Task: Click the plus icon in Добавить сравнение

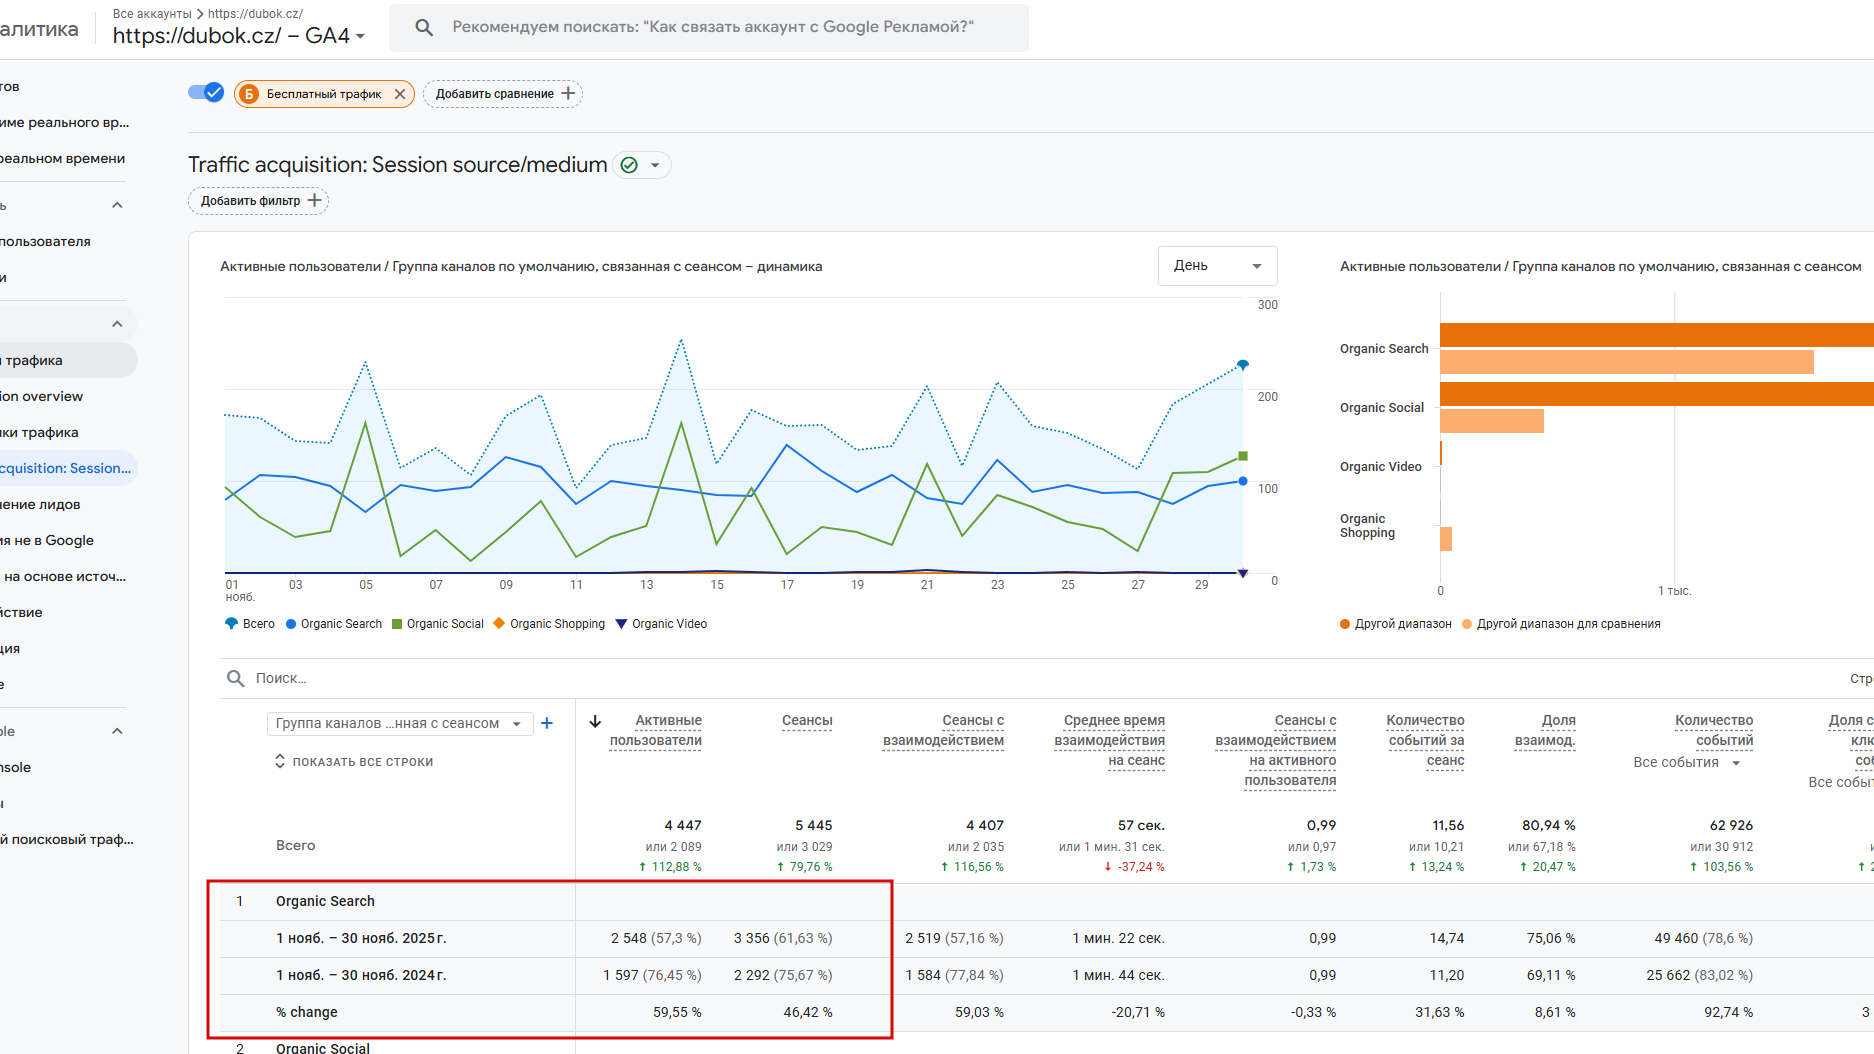Action: 568,93
